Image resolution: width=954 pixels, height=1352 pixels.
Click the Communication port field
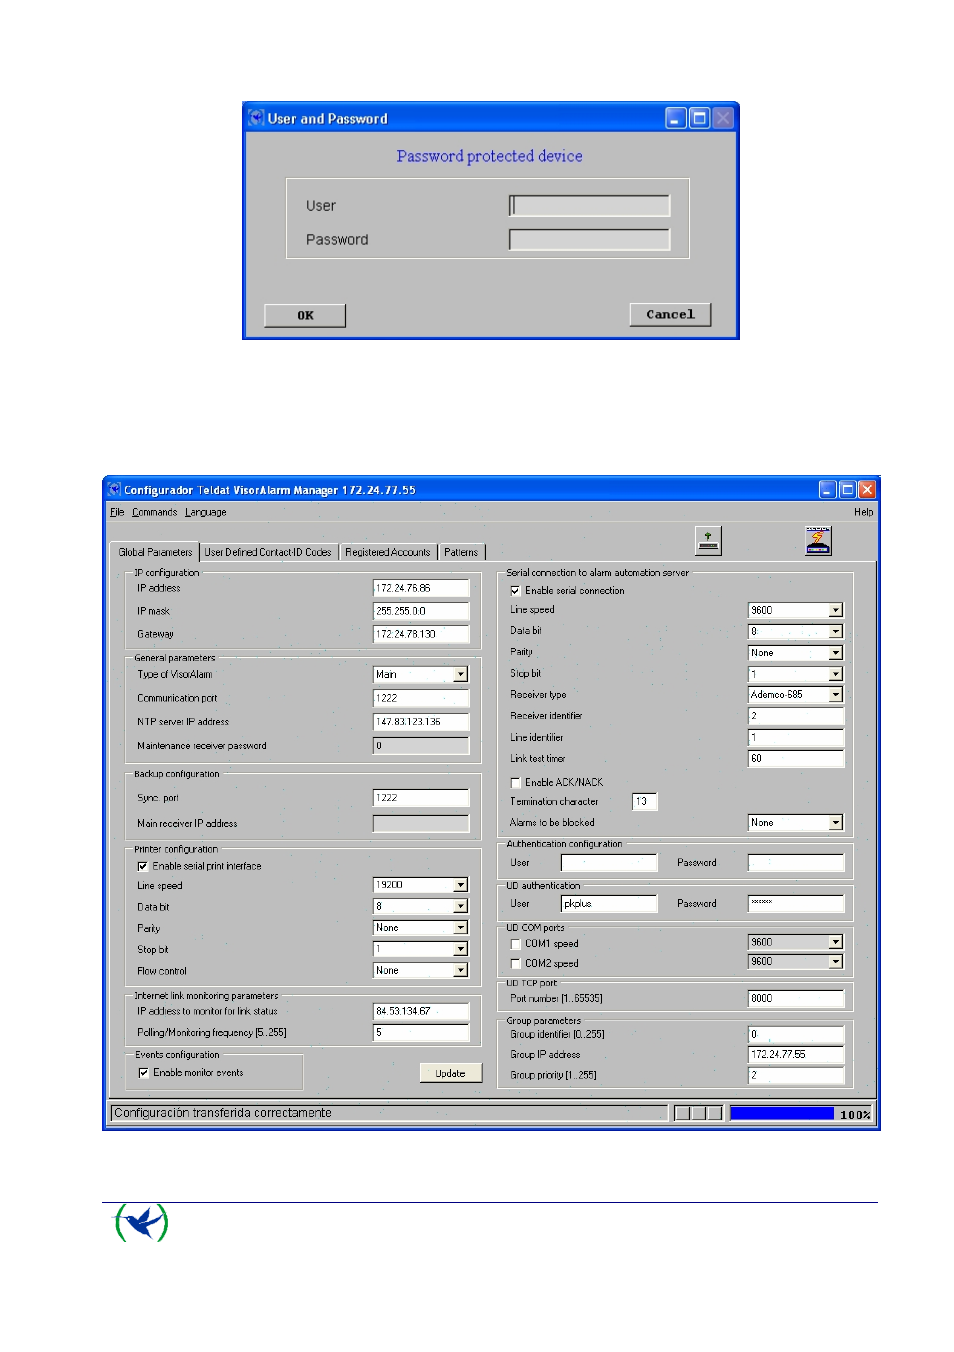pos(421,698)
